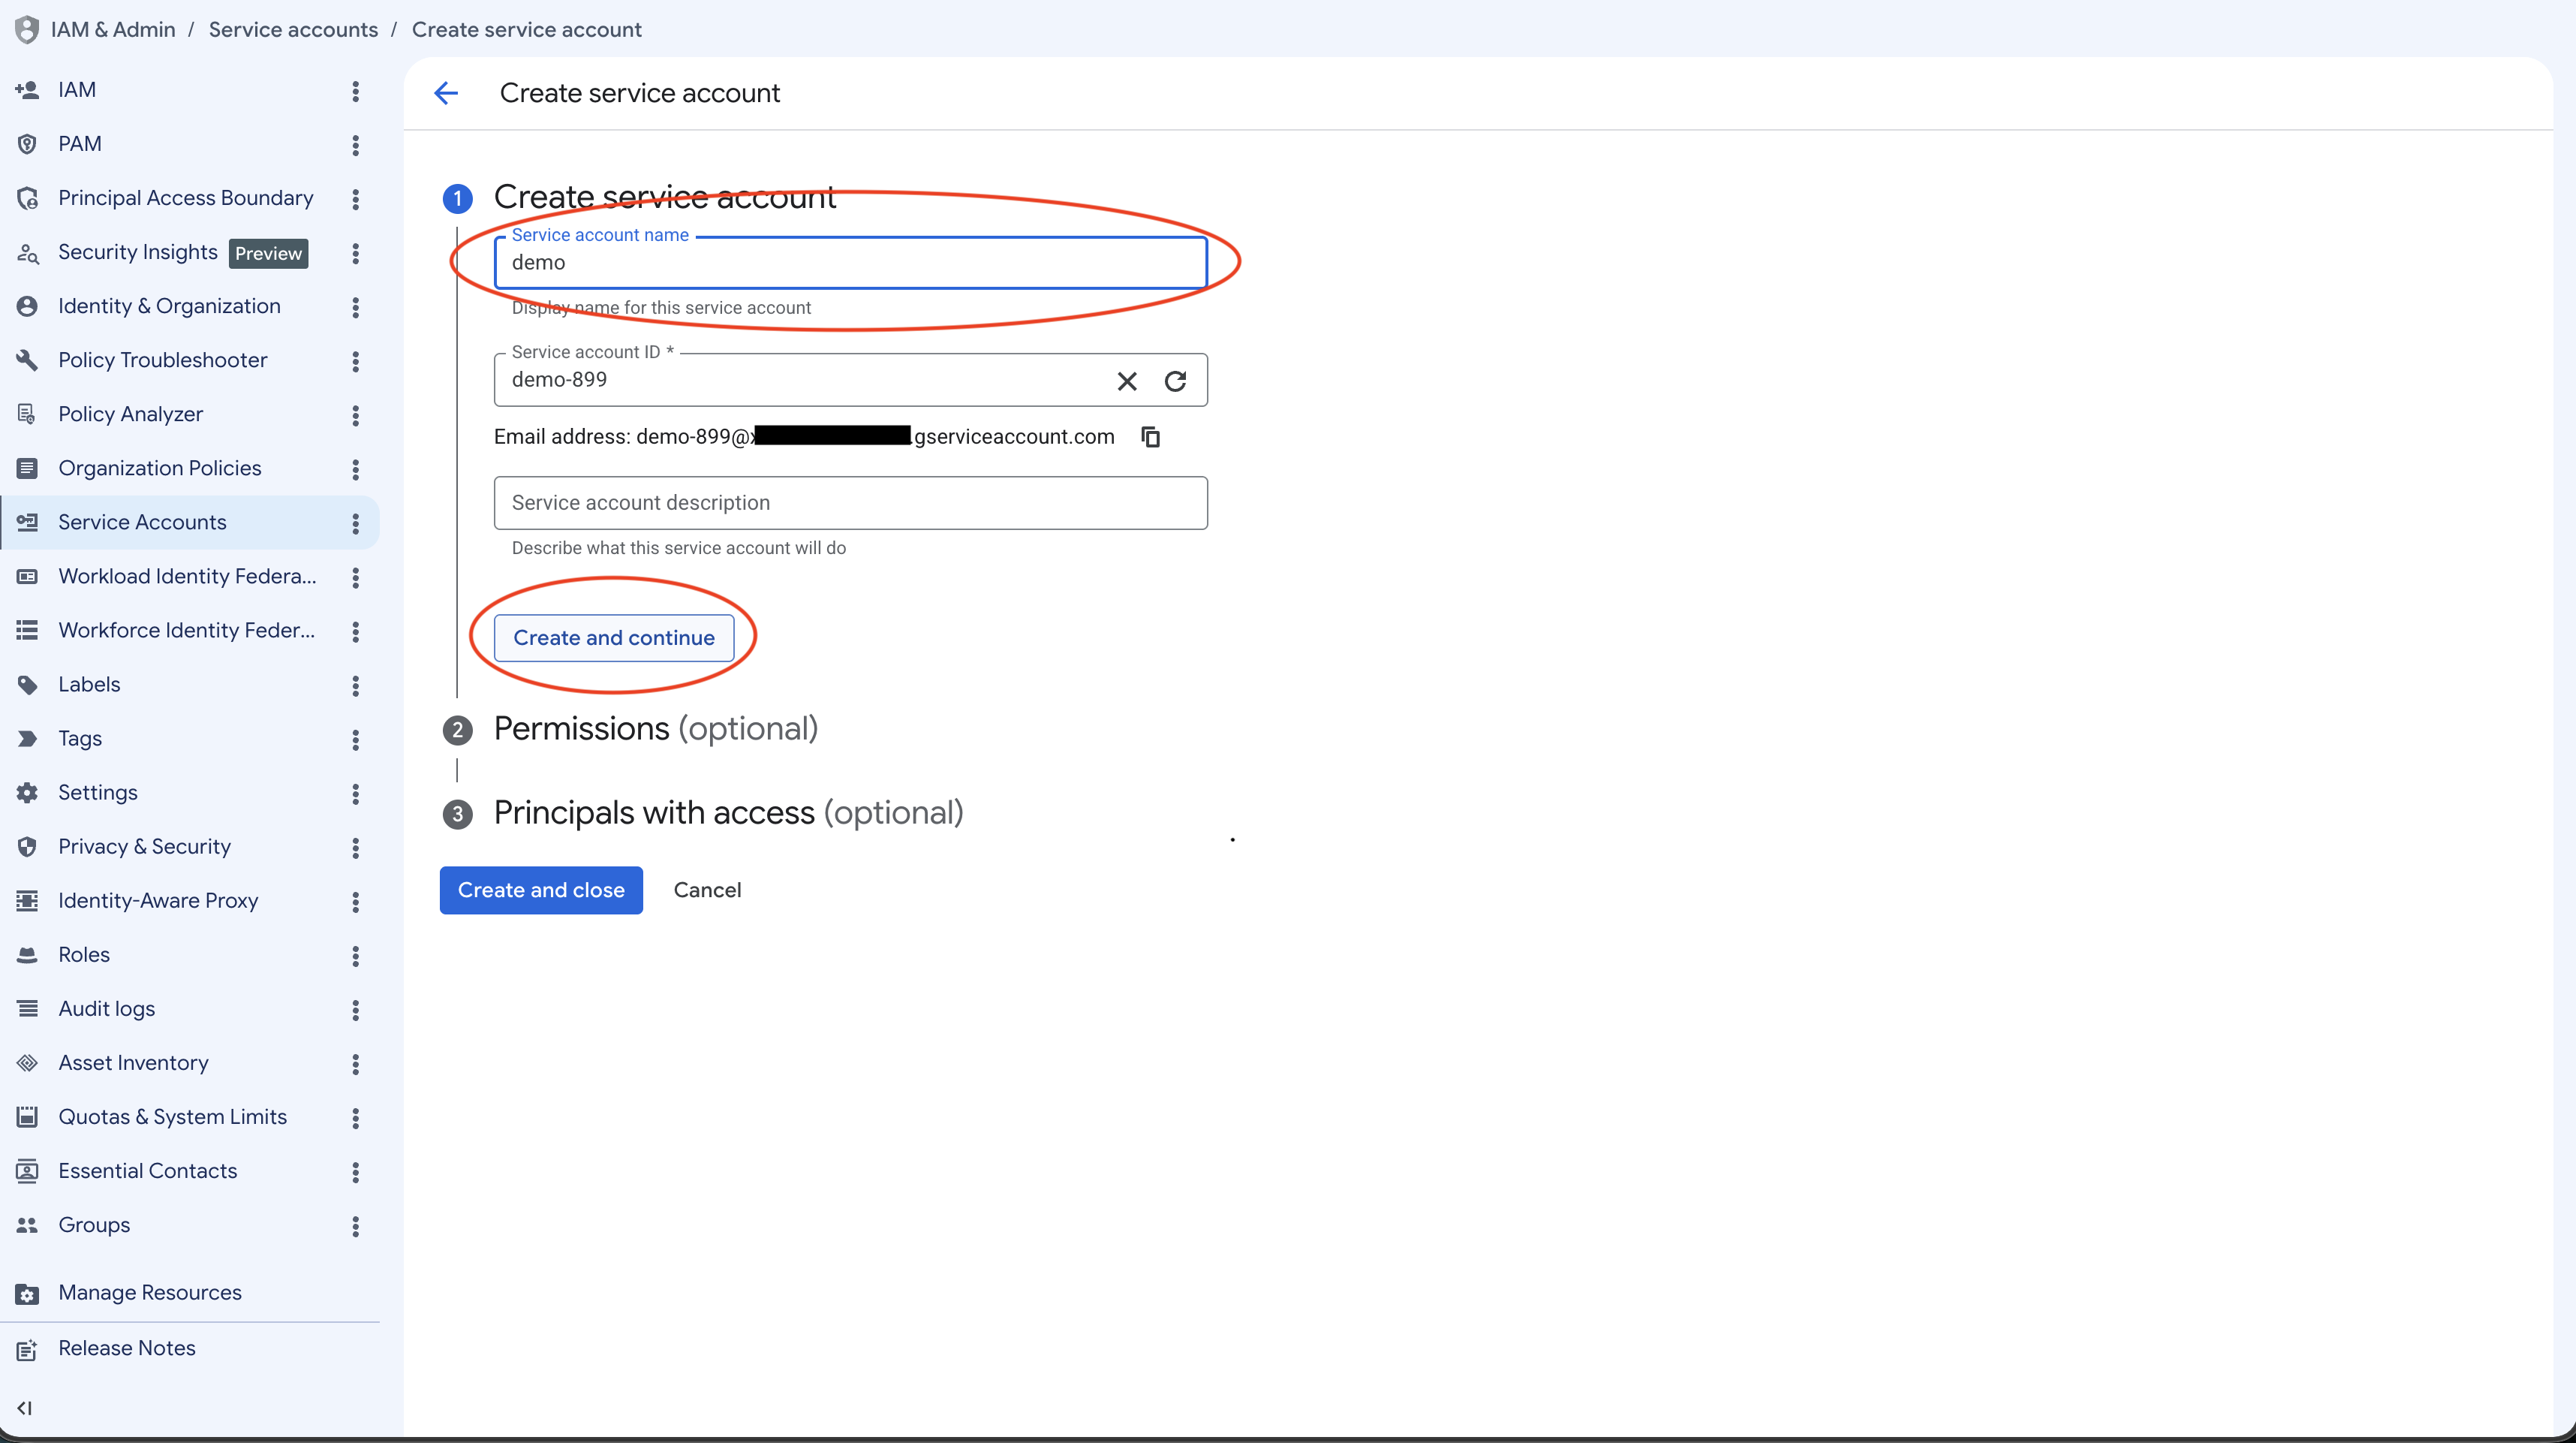Click the Workforce Identity Federation icon

pos(27,631)
